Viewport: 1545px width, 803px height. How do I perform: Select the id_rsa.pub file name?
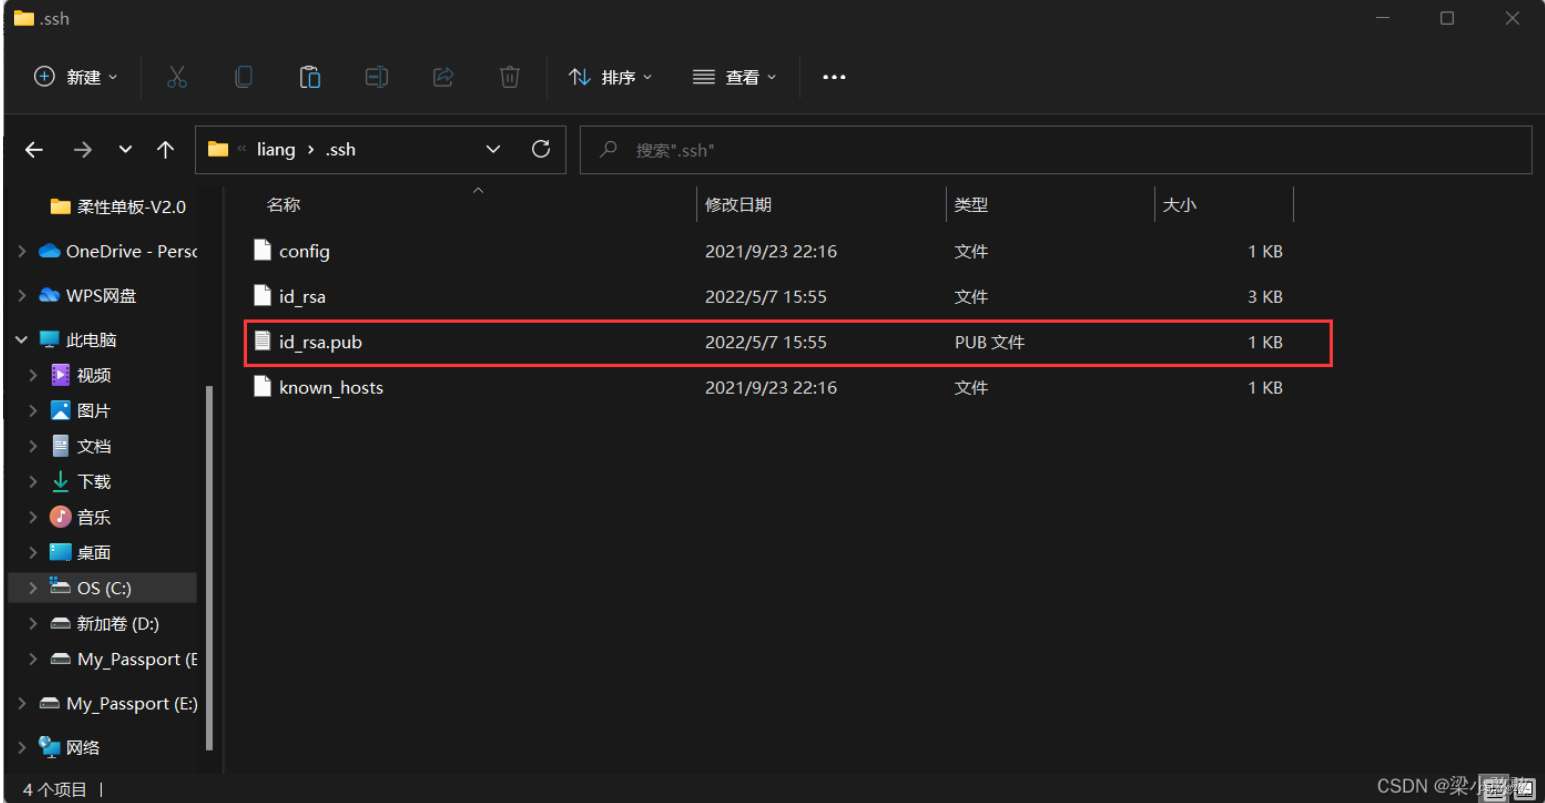coord(320,342)
